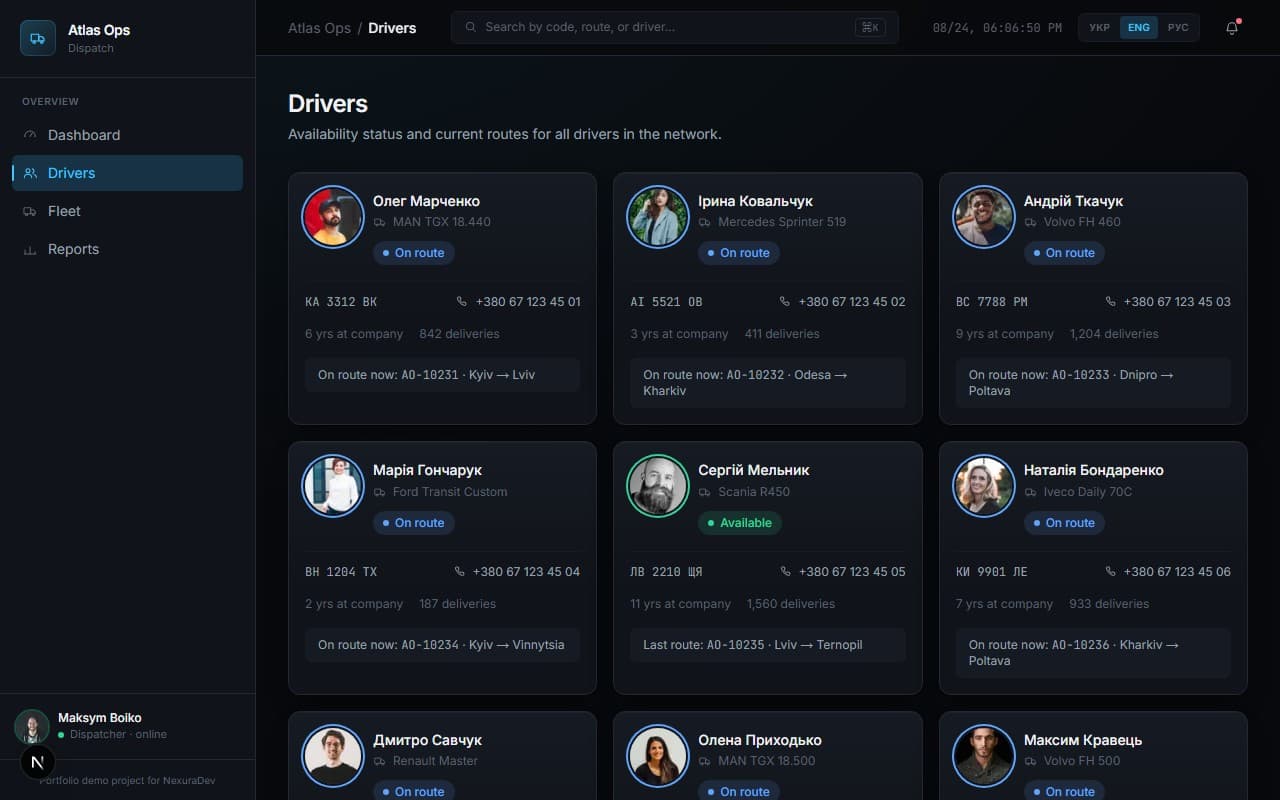This screenshot has width=1280, height=800.
Task: Click truck icon beside Scania R450
Action: [705, 492]
